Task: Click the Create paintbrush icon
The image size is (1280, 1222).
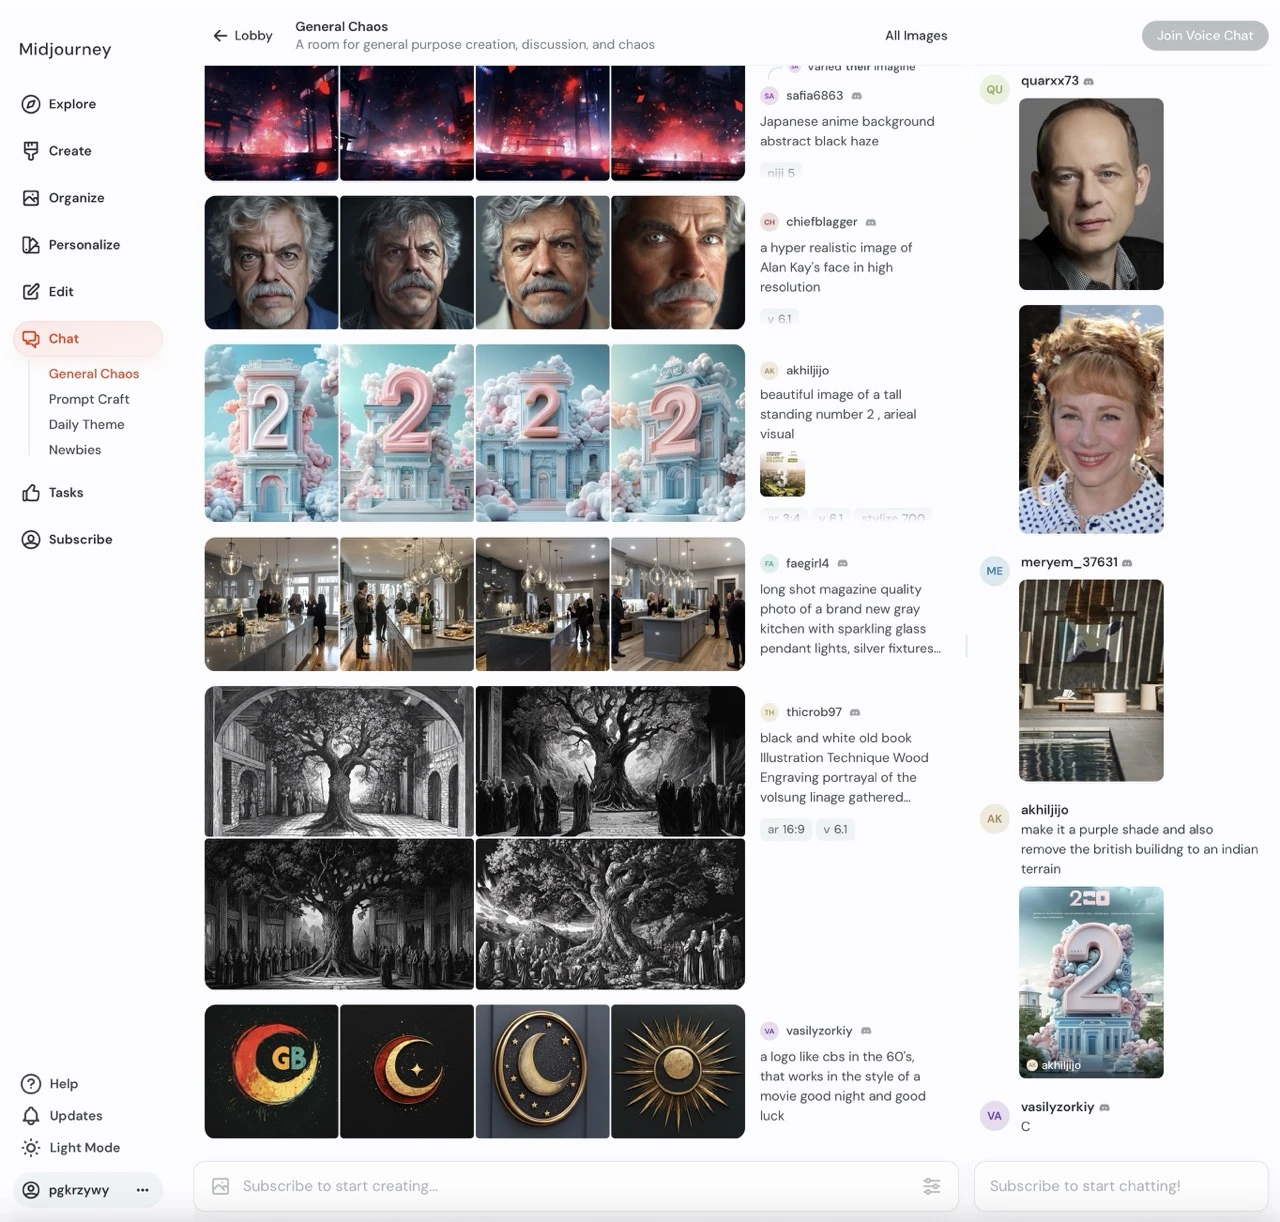Action: 31,151
